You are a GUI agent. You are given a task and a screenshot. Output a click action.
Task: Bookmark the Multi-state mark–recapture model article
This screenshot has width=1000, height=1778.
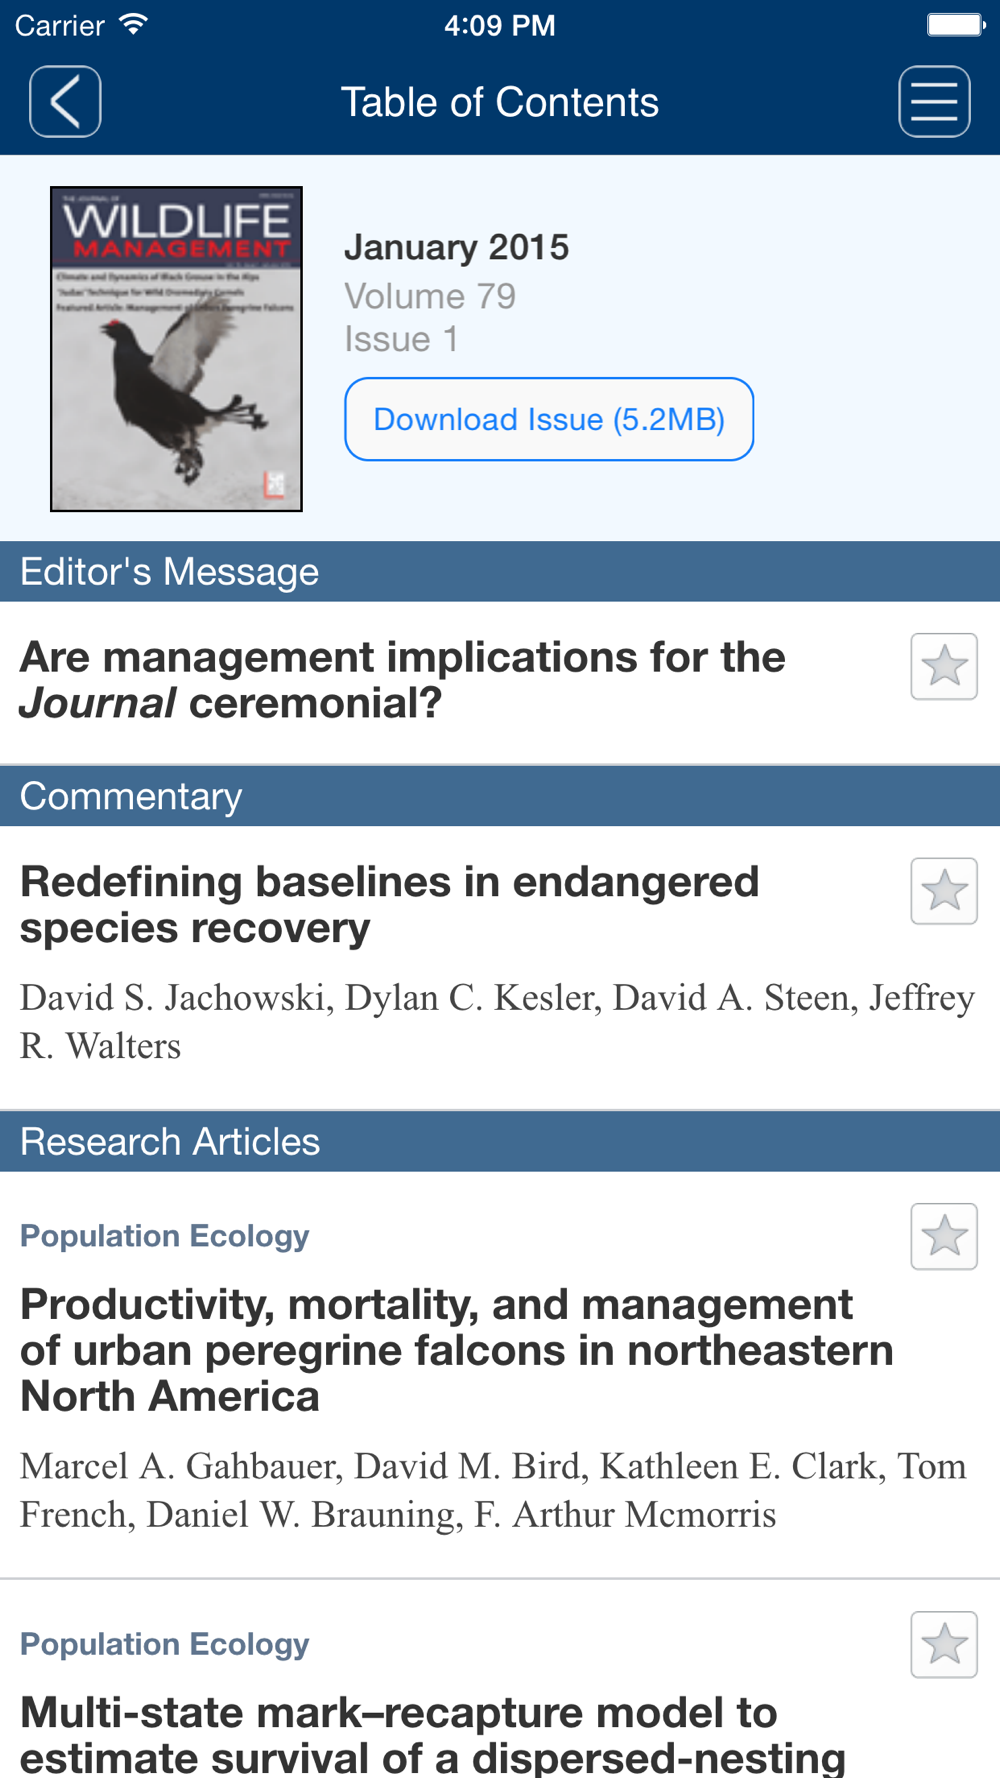[944, 1644]
